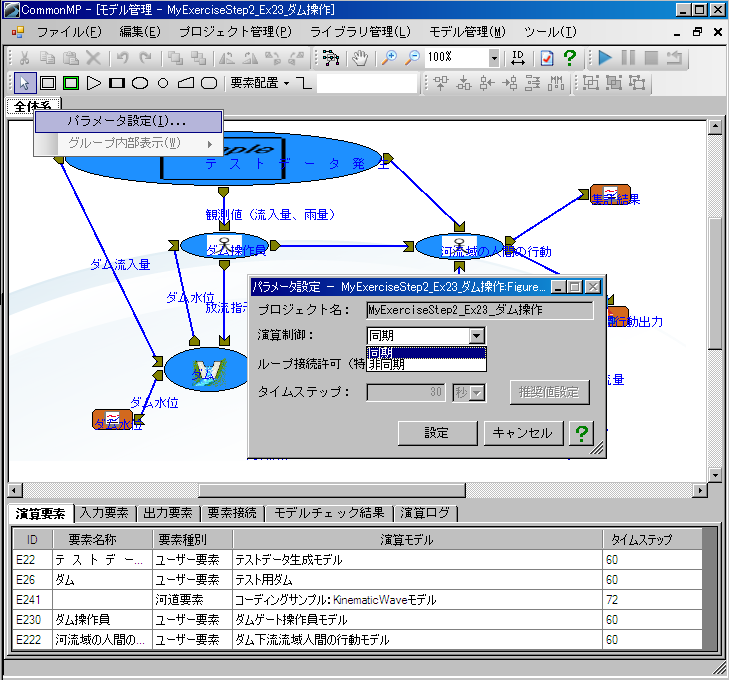Open the zoom percentage dropdown
The width and height of the screenshot is (729, 680).
tap(494, 58)
